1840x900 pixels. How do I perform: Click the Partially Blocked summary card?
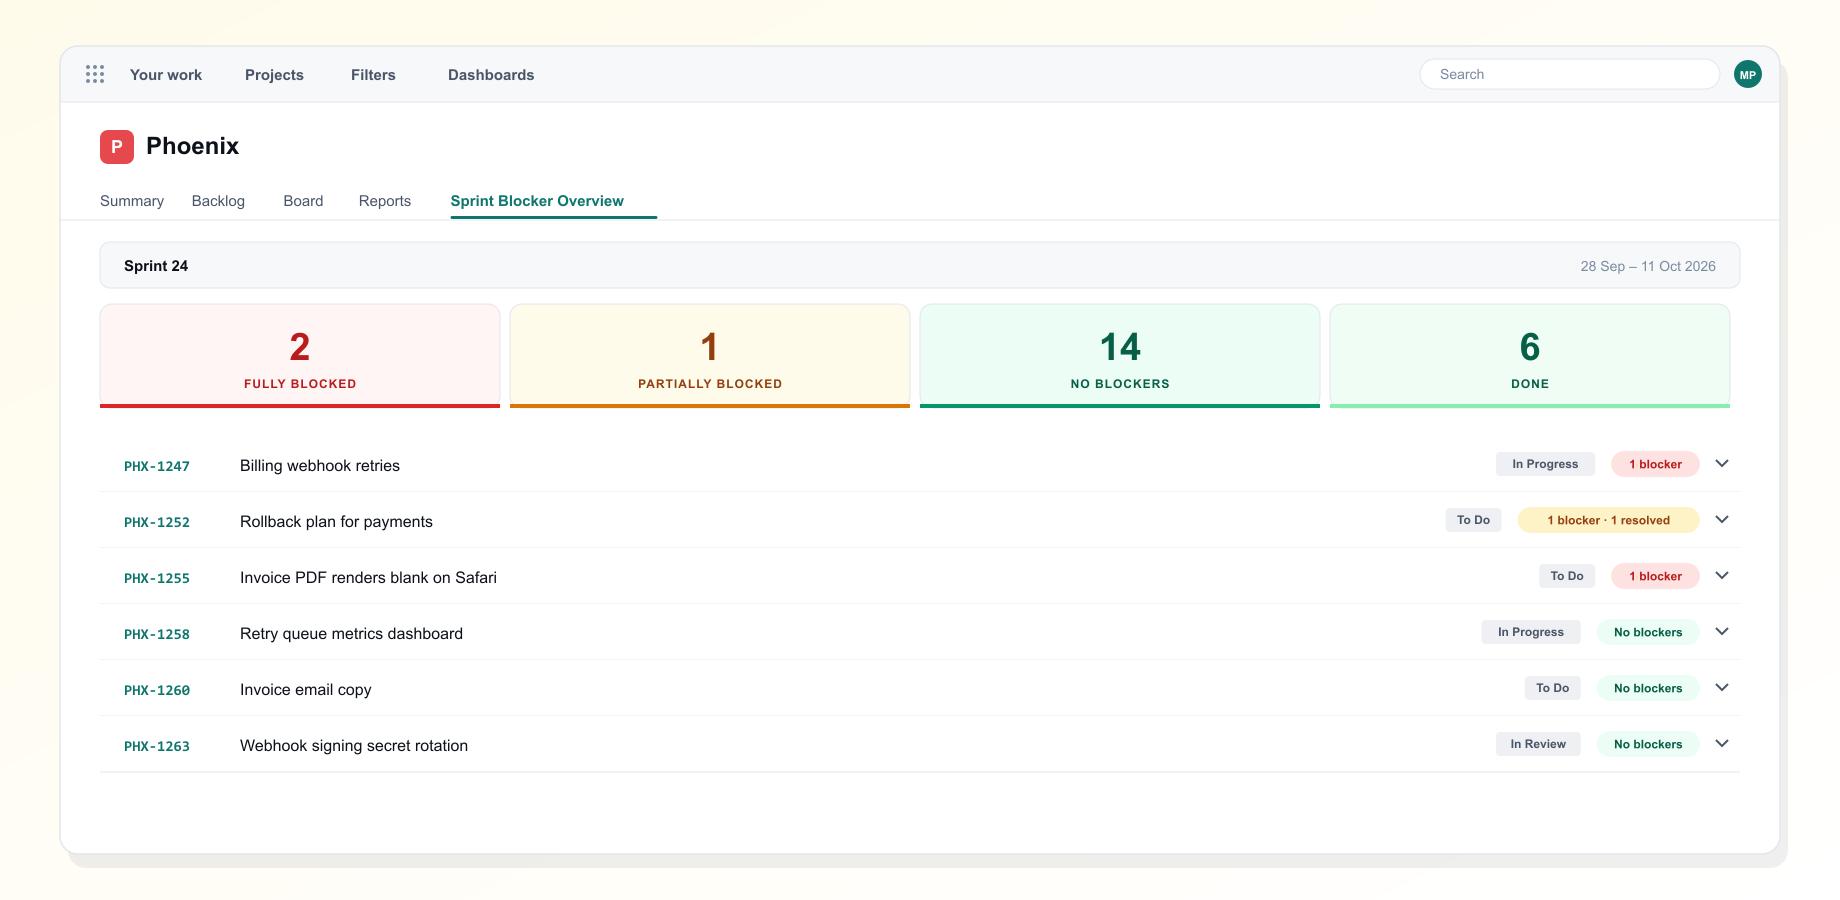point(710,356)
